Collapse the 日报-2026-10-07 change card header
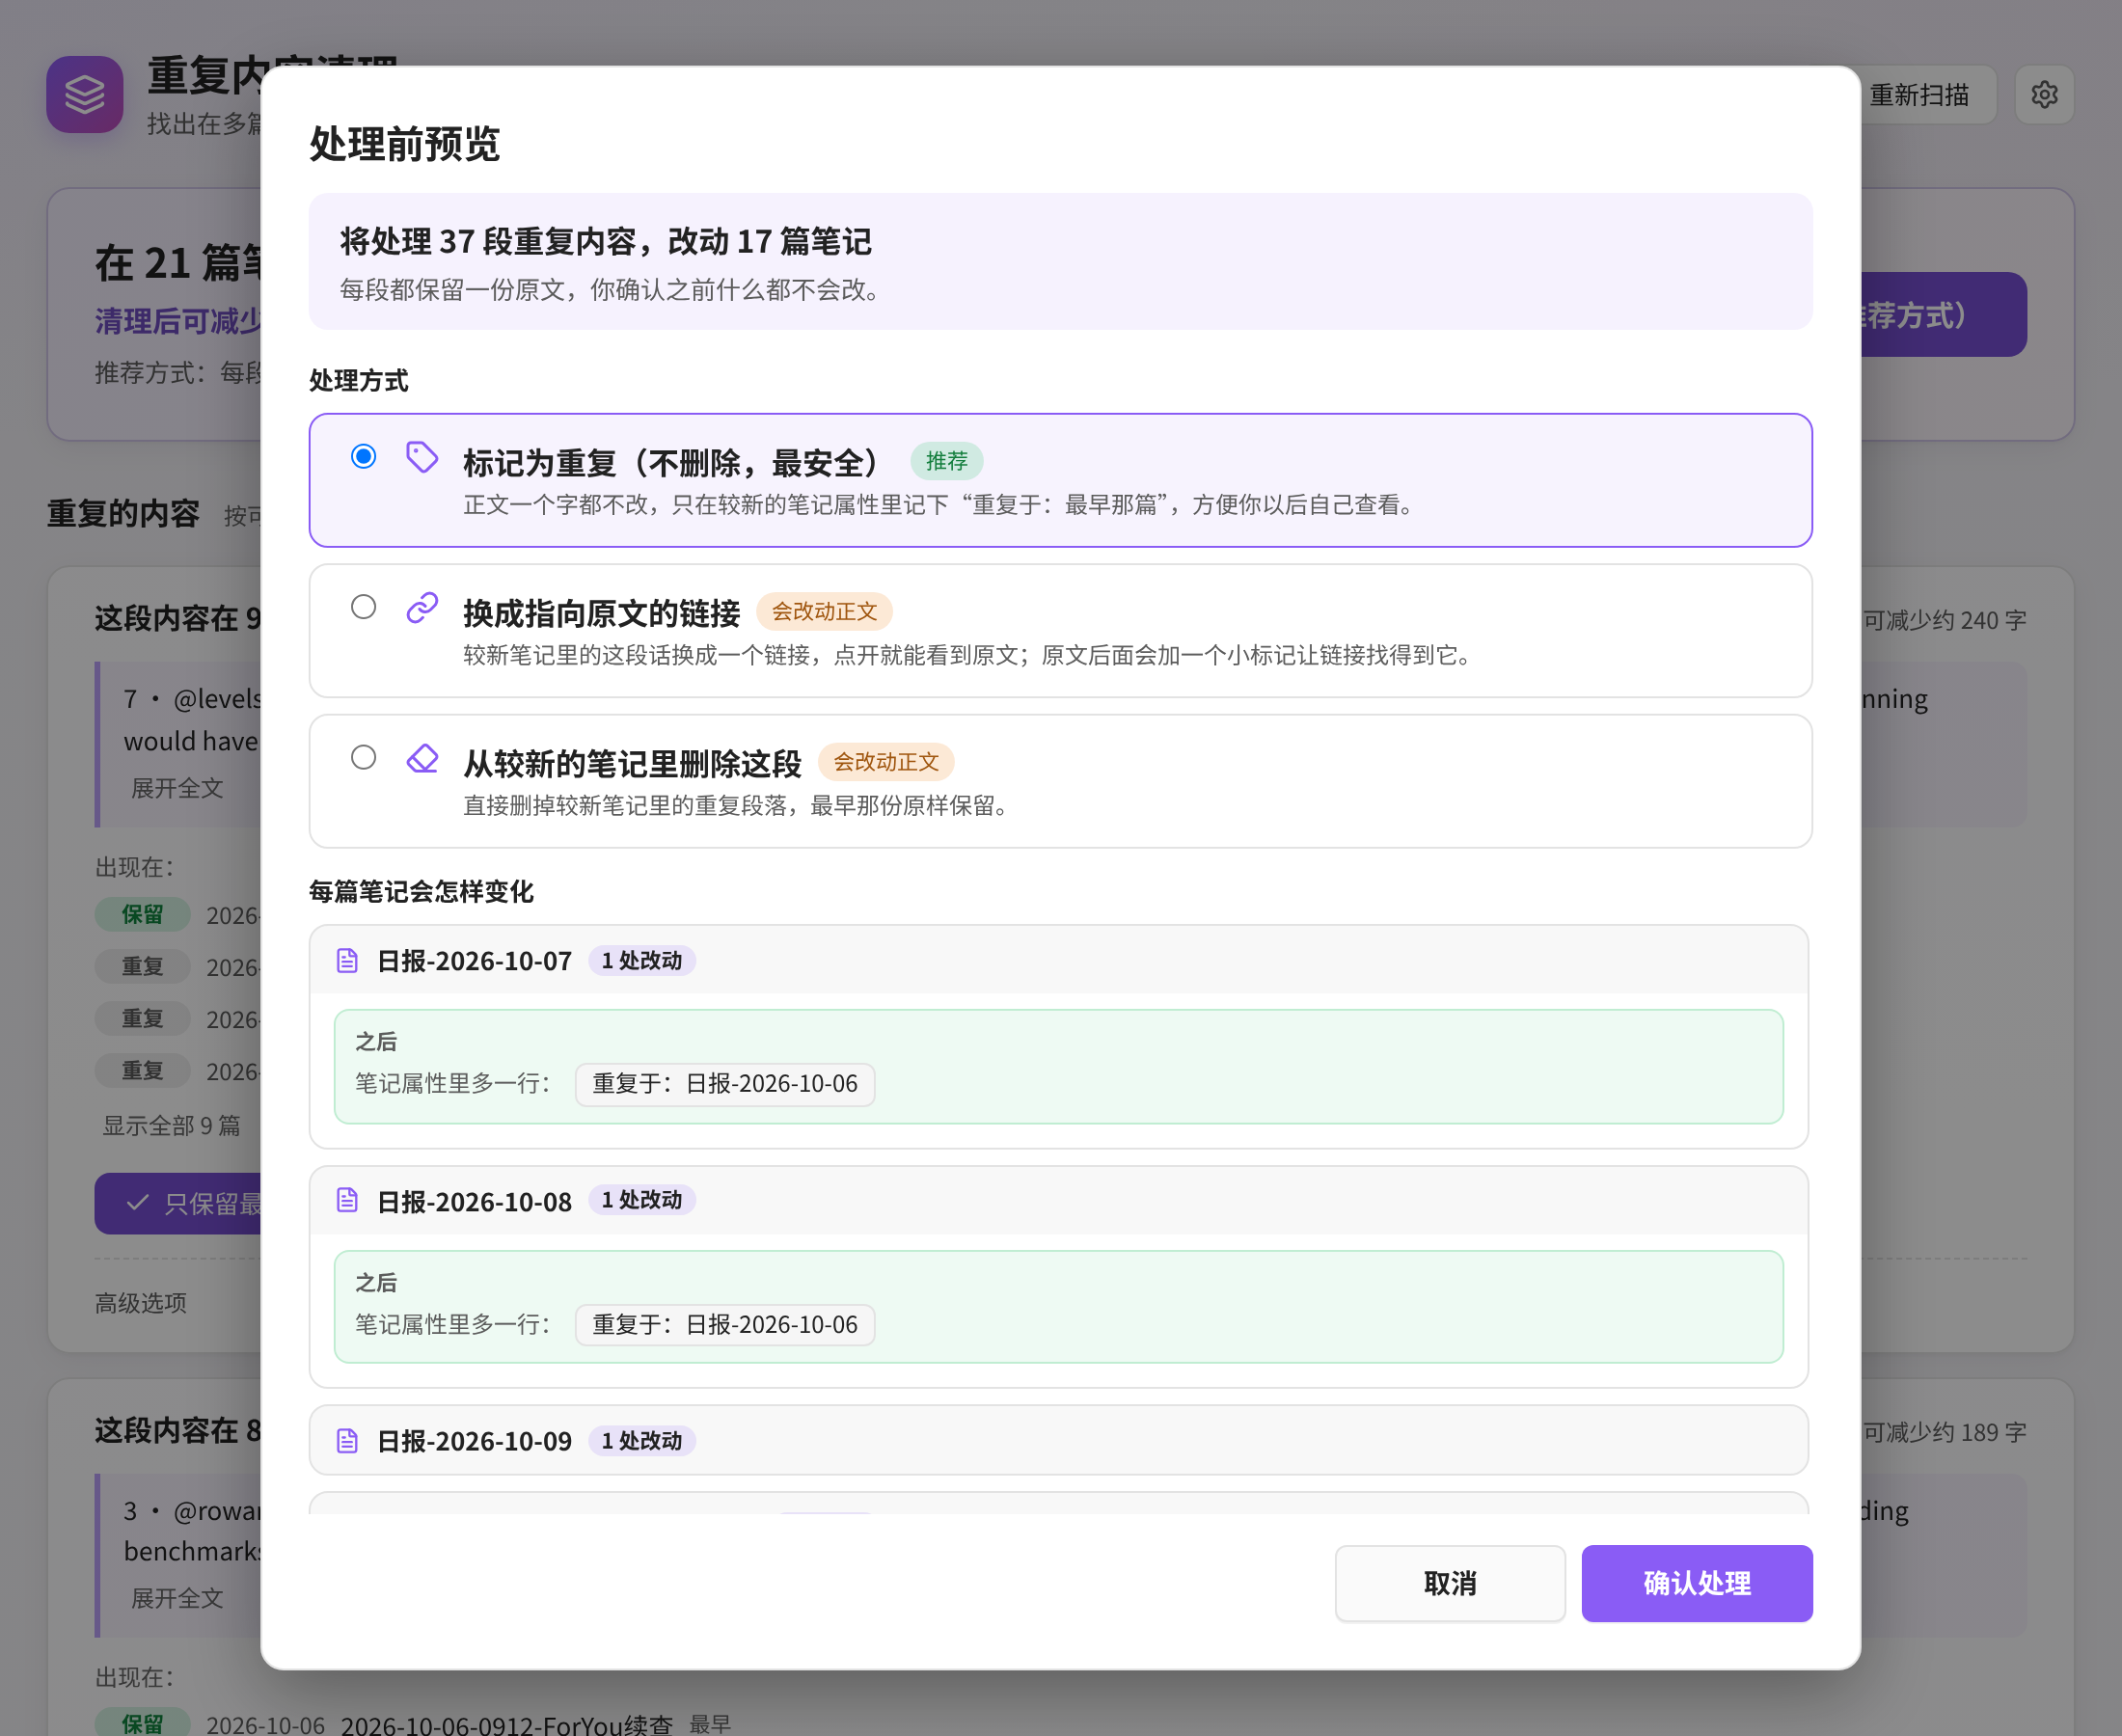The image size is (2122, 1736). point(1059,960)
